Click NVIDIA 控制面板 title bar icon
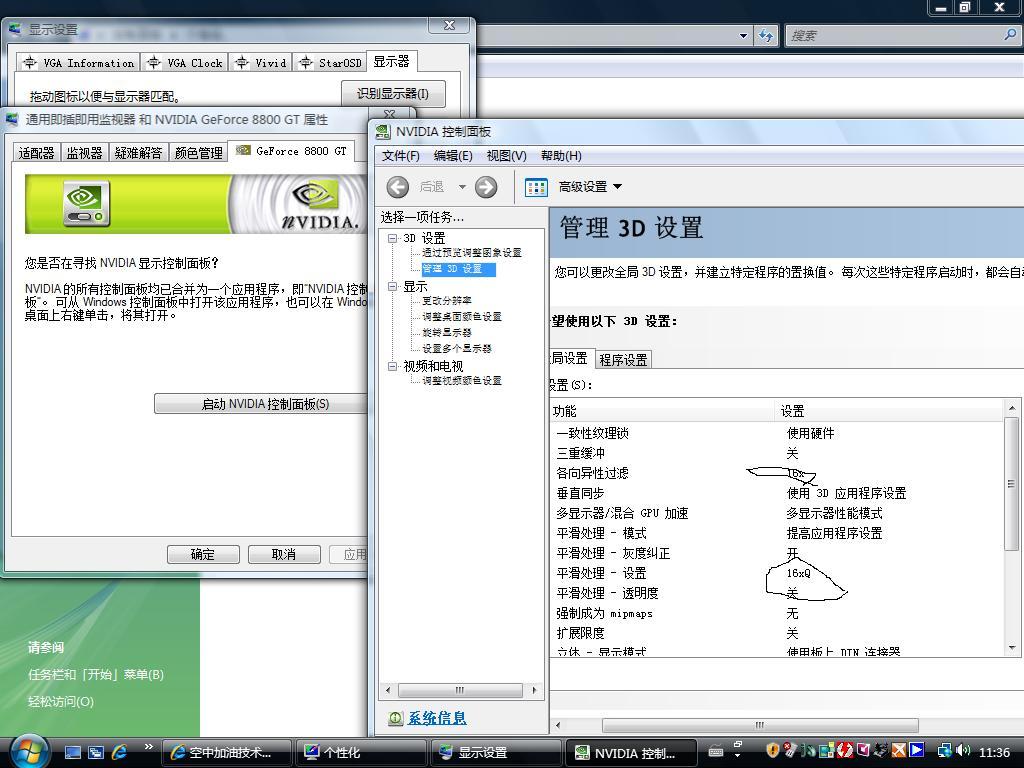This screenshot has width=1024, height=768. tap(383, 131)
